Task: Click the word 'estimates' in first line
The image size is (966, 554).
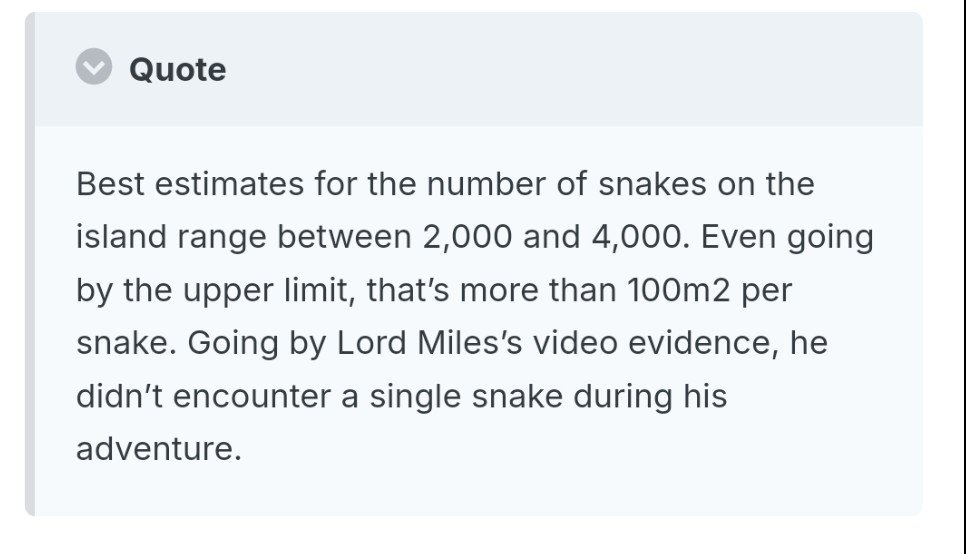Action: (x=229, y=184)
